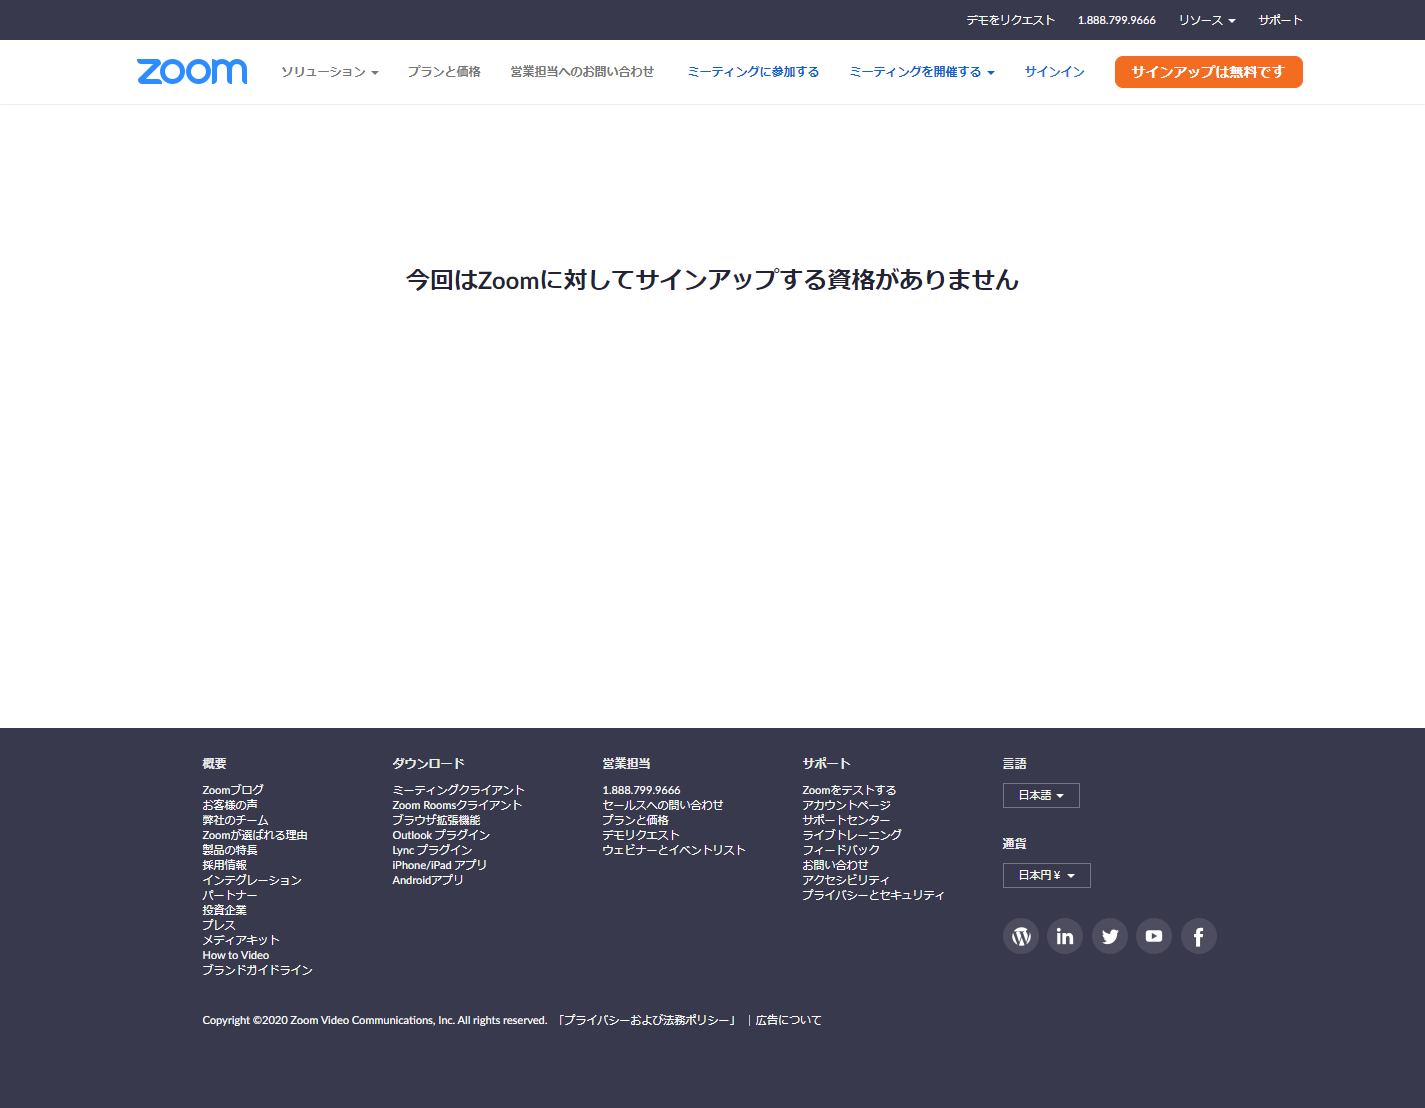The width and height of the screenshot is (1425, 1108).
Task: Open the LinkedIn icon in footer
Action: pyautogui.click(x=1065, y=936)
